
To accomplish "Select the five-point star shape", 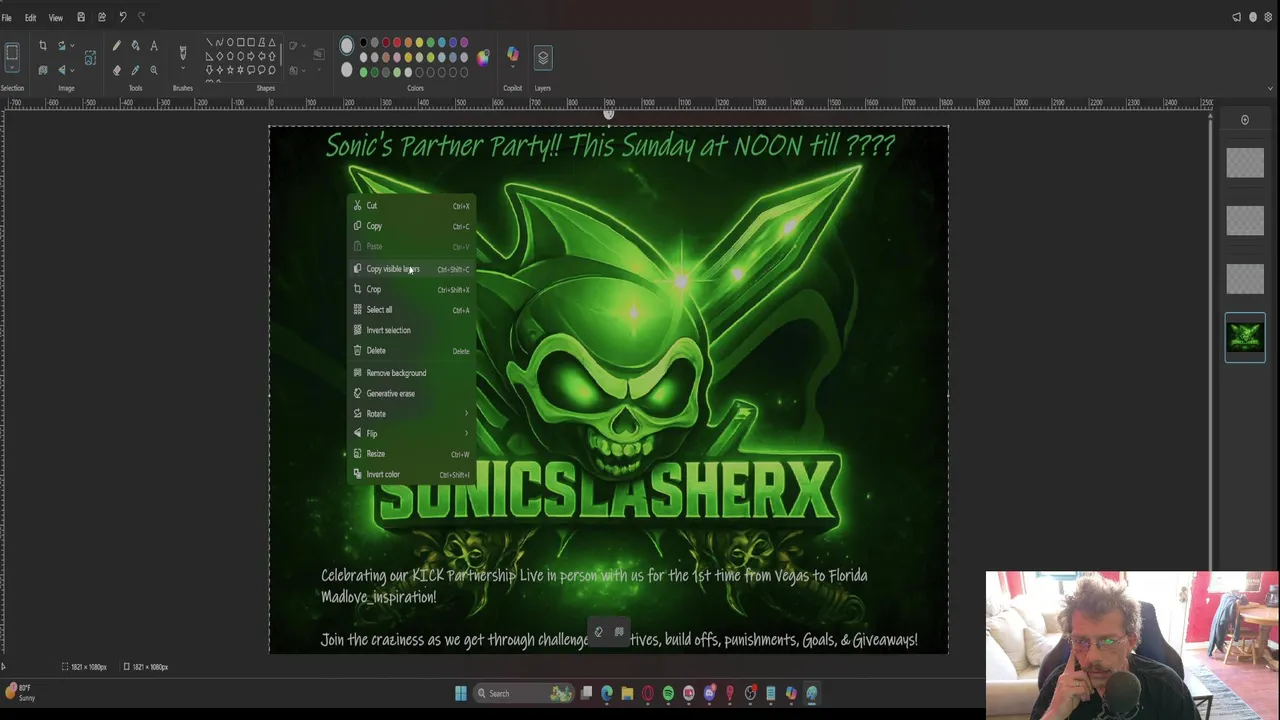I will click(230, 70).
